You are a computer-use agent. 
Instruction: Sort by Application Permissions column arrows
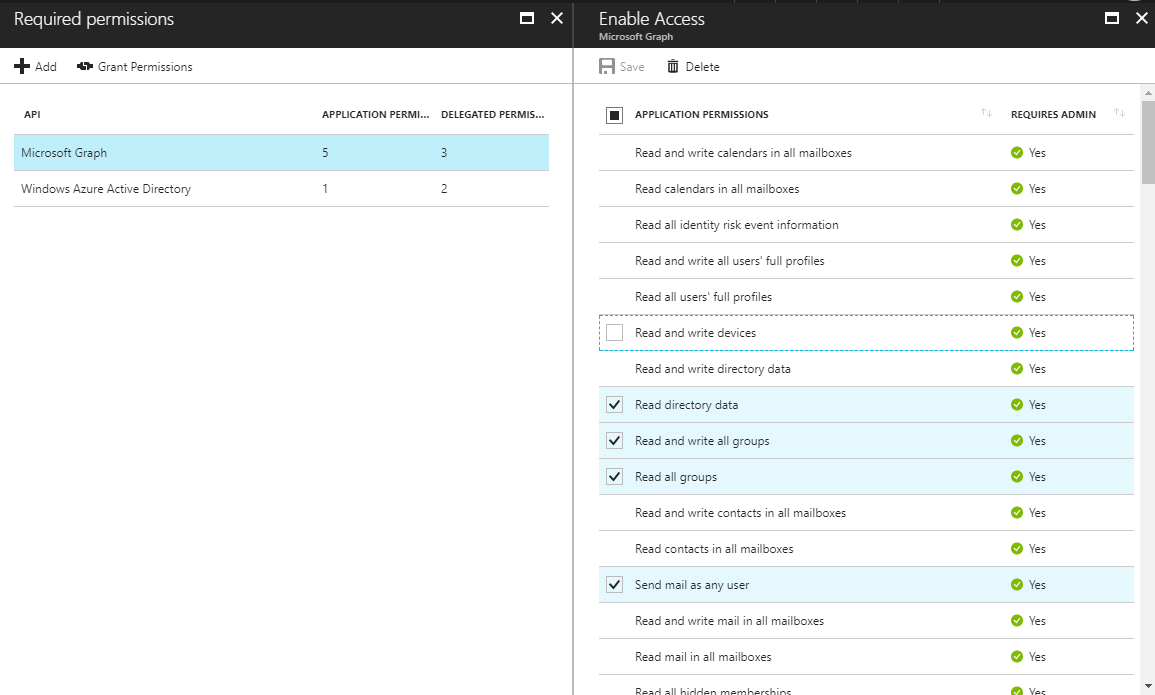986,114
